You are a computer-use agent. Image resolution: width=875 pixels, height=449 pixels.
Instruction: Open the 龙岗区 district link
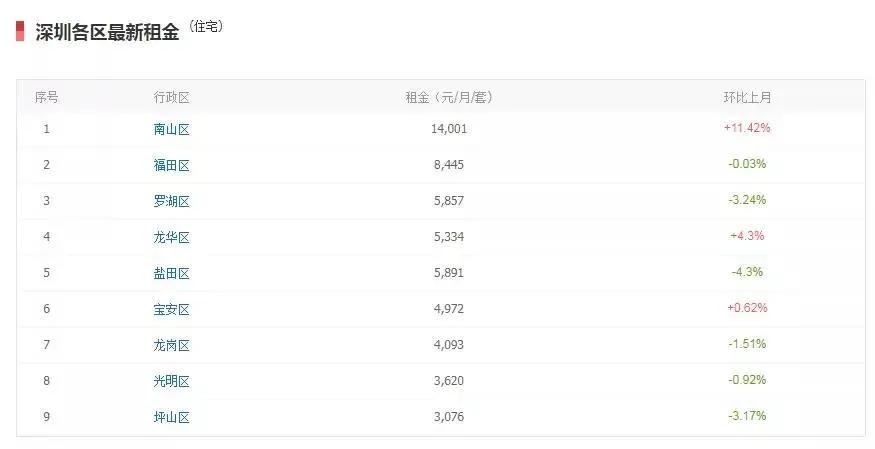(171, 345)
